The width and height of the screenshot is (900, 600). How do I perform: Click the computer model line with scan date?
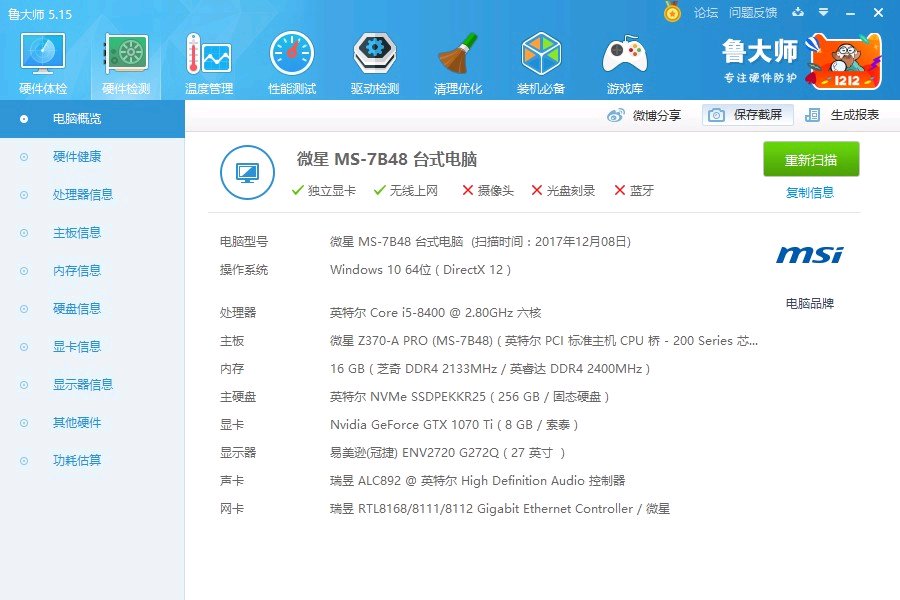click(480, 242)
